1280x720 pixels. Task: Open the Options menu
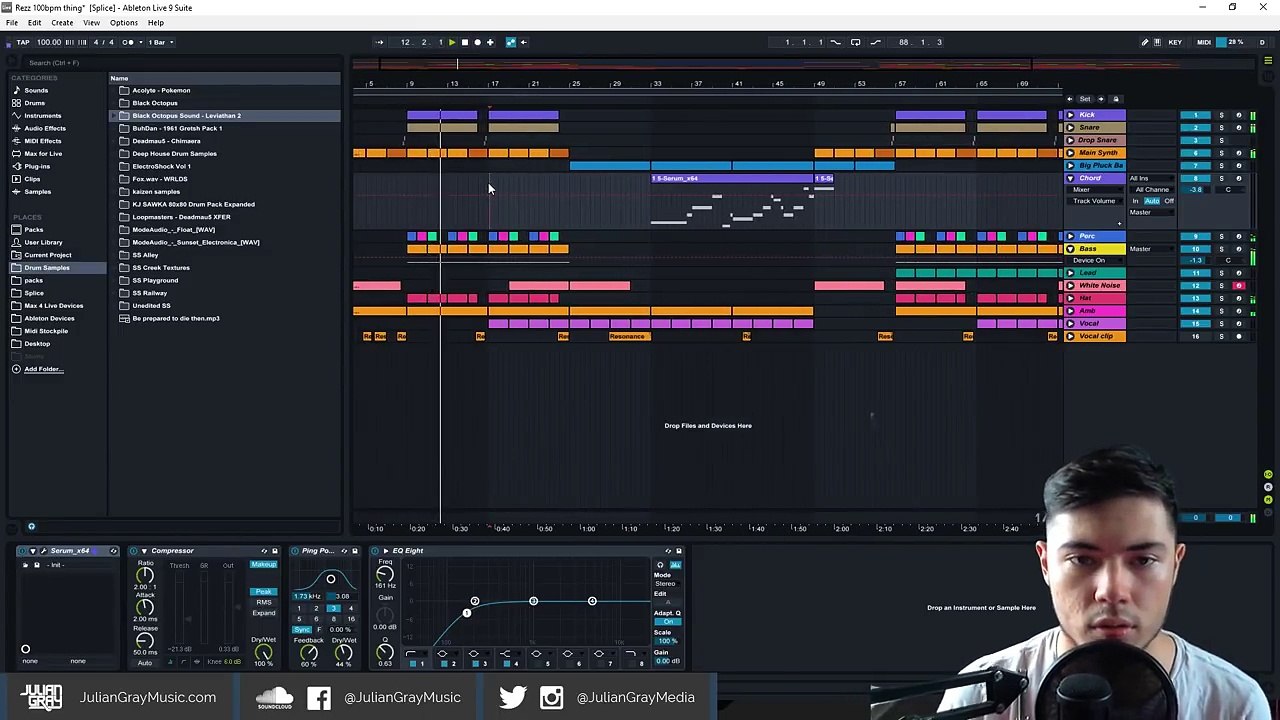(x=124, y=22)
